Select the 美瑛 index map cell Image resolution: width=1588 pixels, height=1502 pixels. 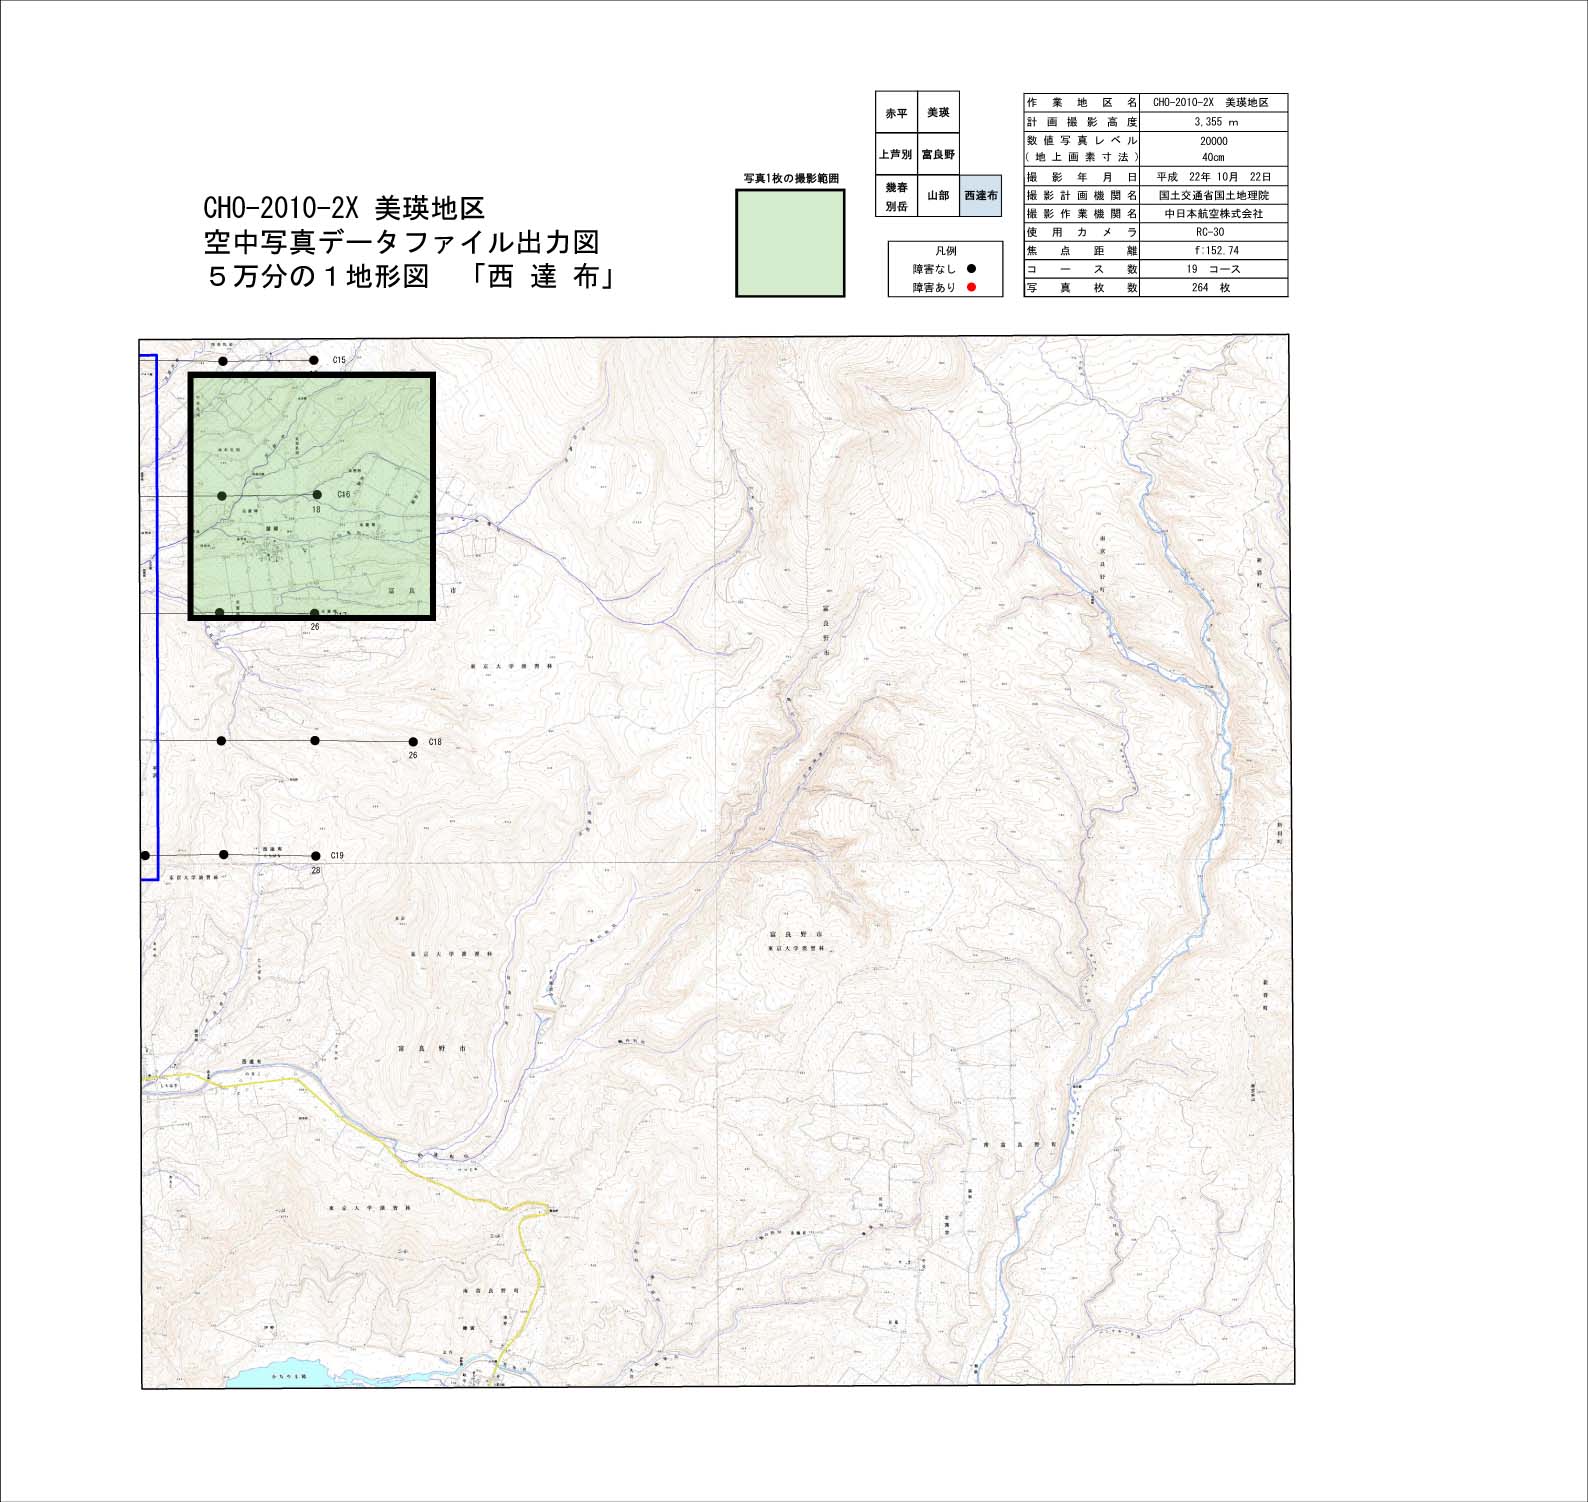938,113
